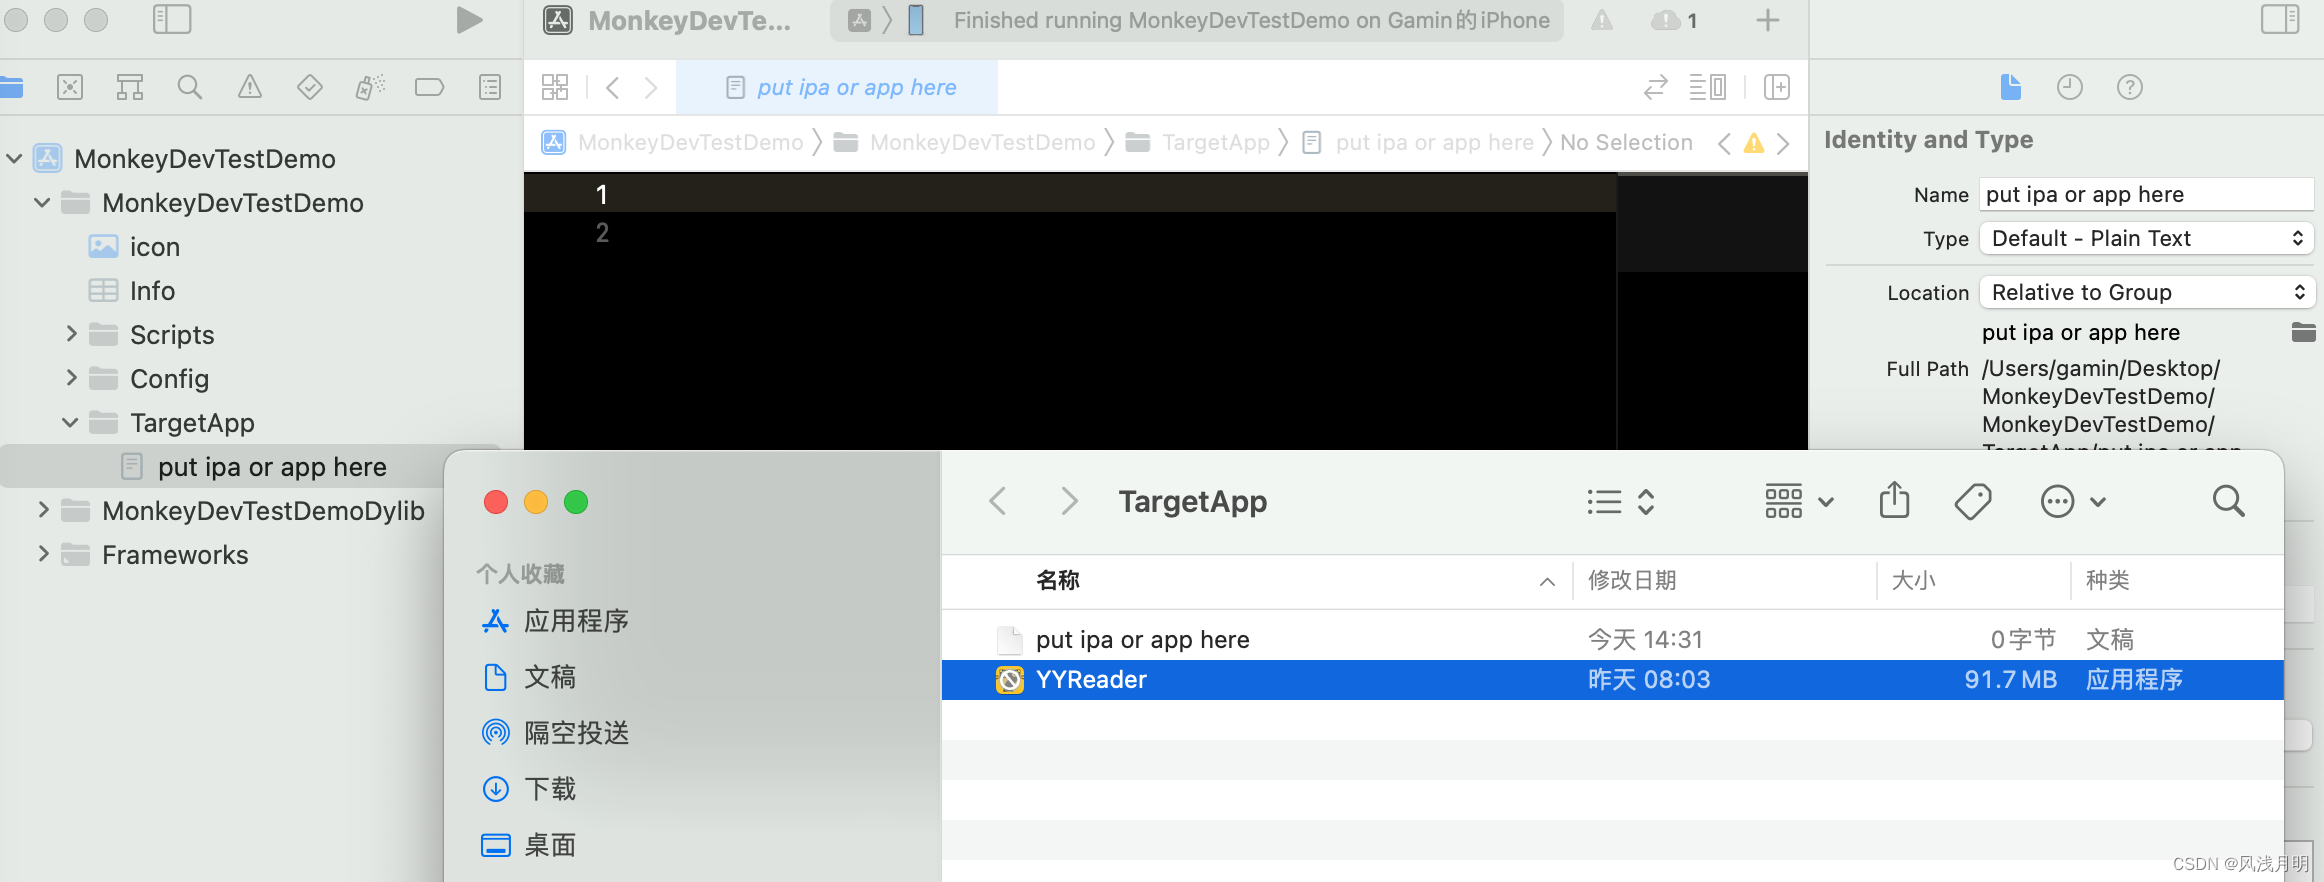Switch to the History inspector tab
This screenshot has height=882, width=2324.
click(x=2070, y=87)
